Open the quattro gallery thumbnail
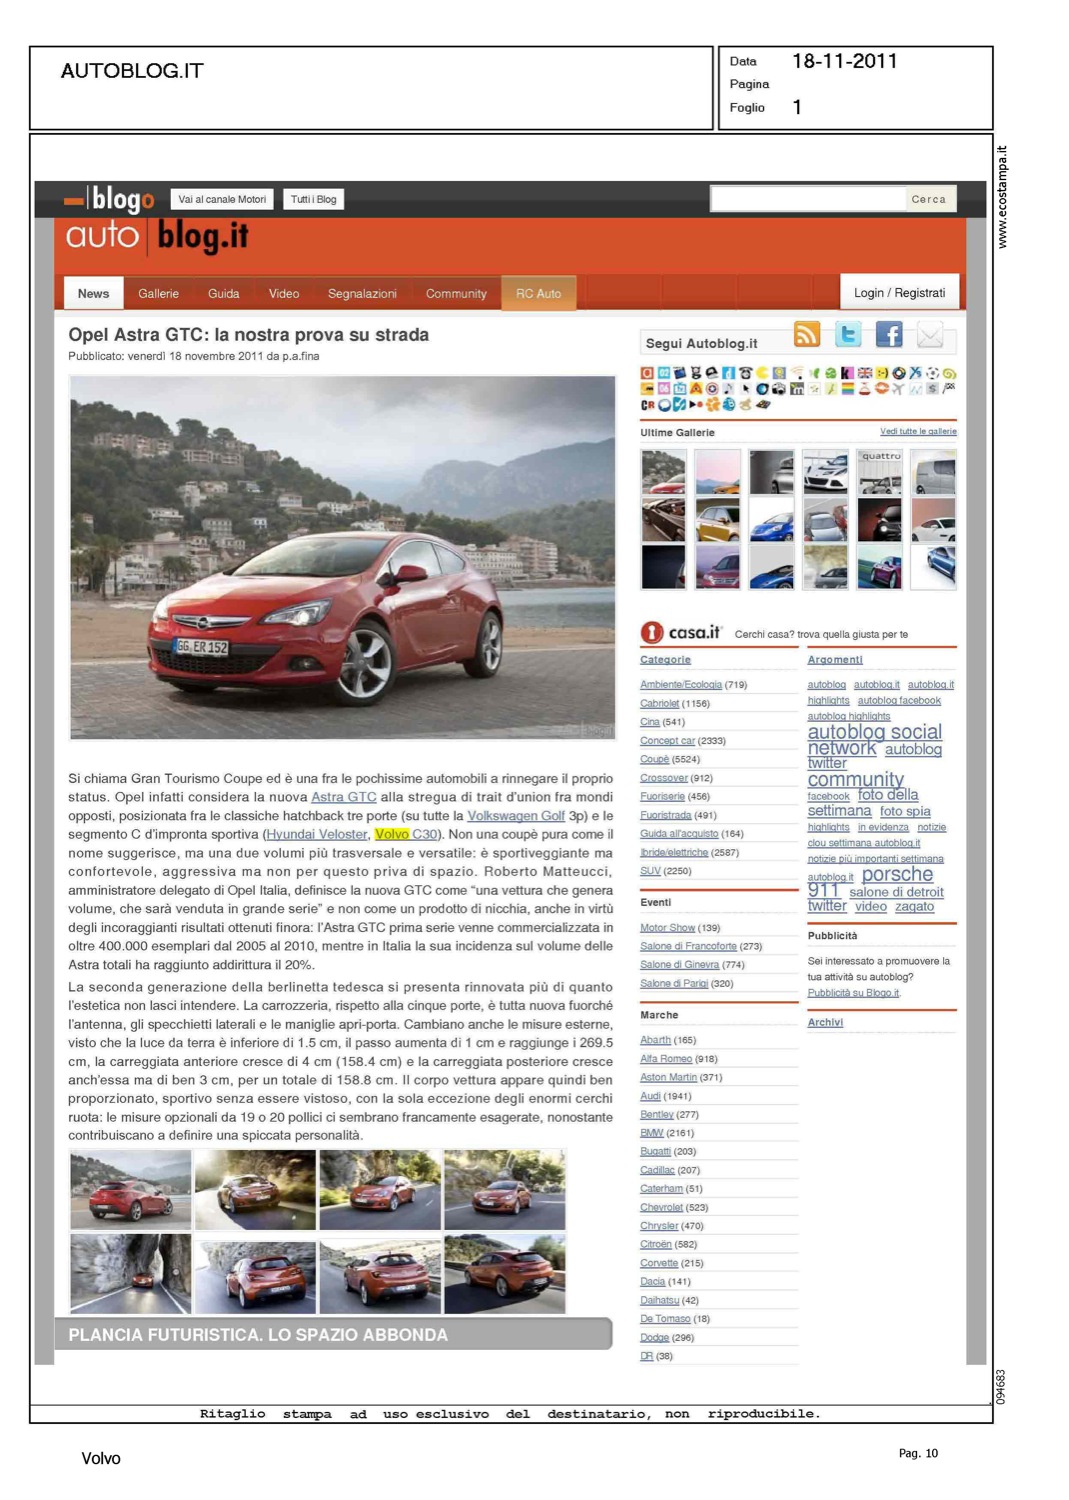 [x=880, y=472]
